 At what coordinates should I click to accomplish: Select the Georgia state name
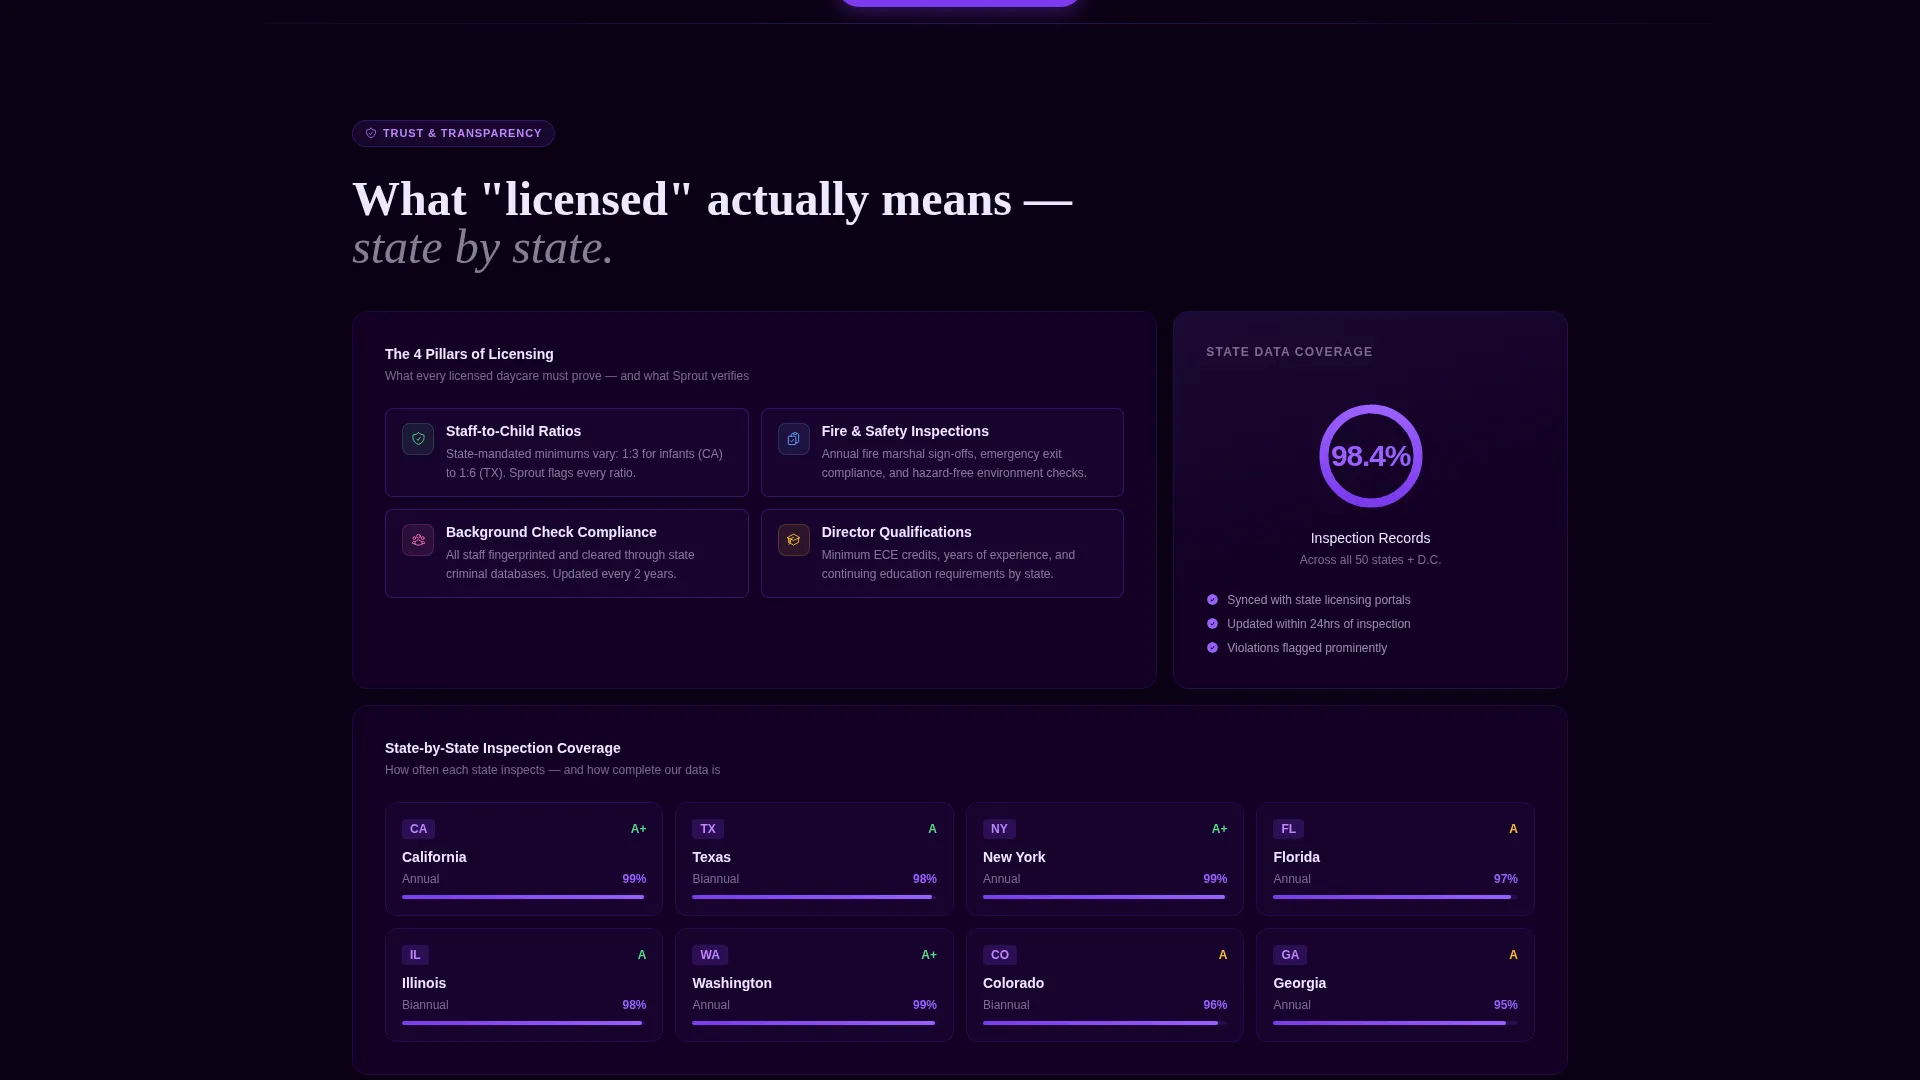tap(1299, 983)
